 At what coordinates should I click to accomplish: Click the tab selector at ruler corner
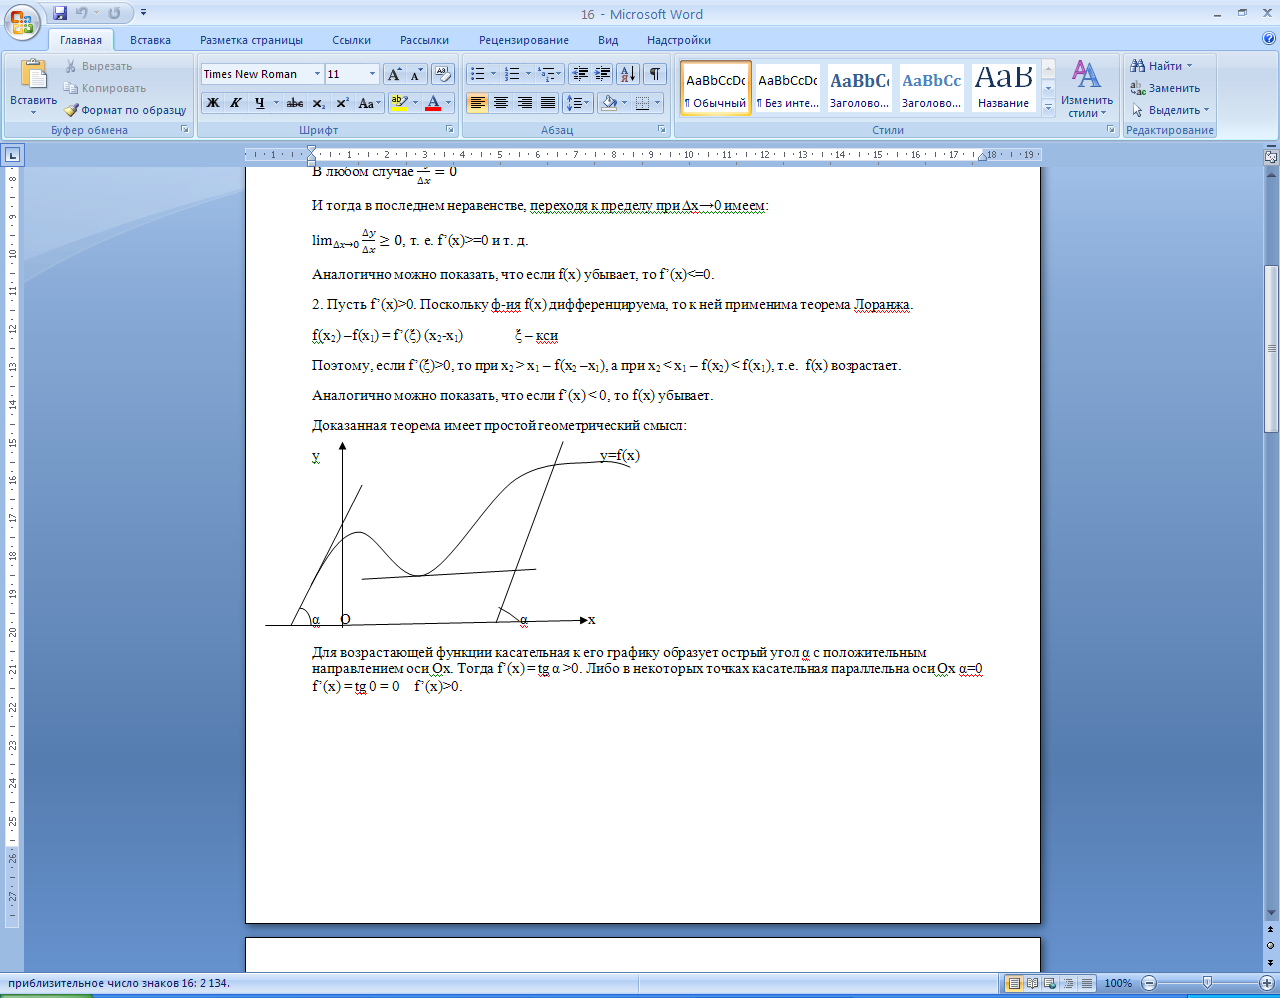[12, 155]
